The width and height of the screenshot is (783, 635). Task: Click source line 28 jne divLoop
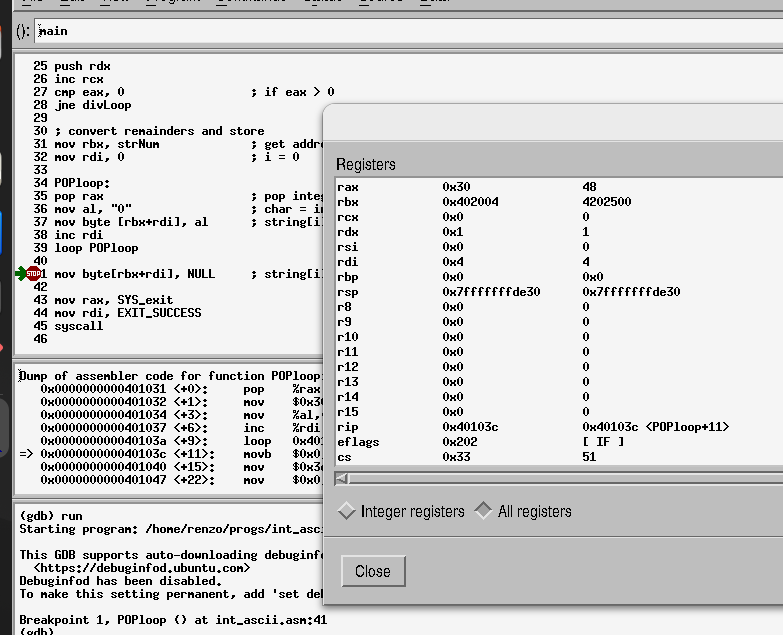click(x=82, y=105)
